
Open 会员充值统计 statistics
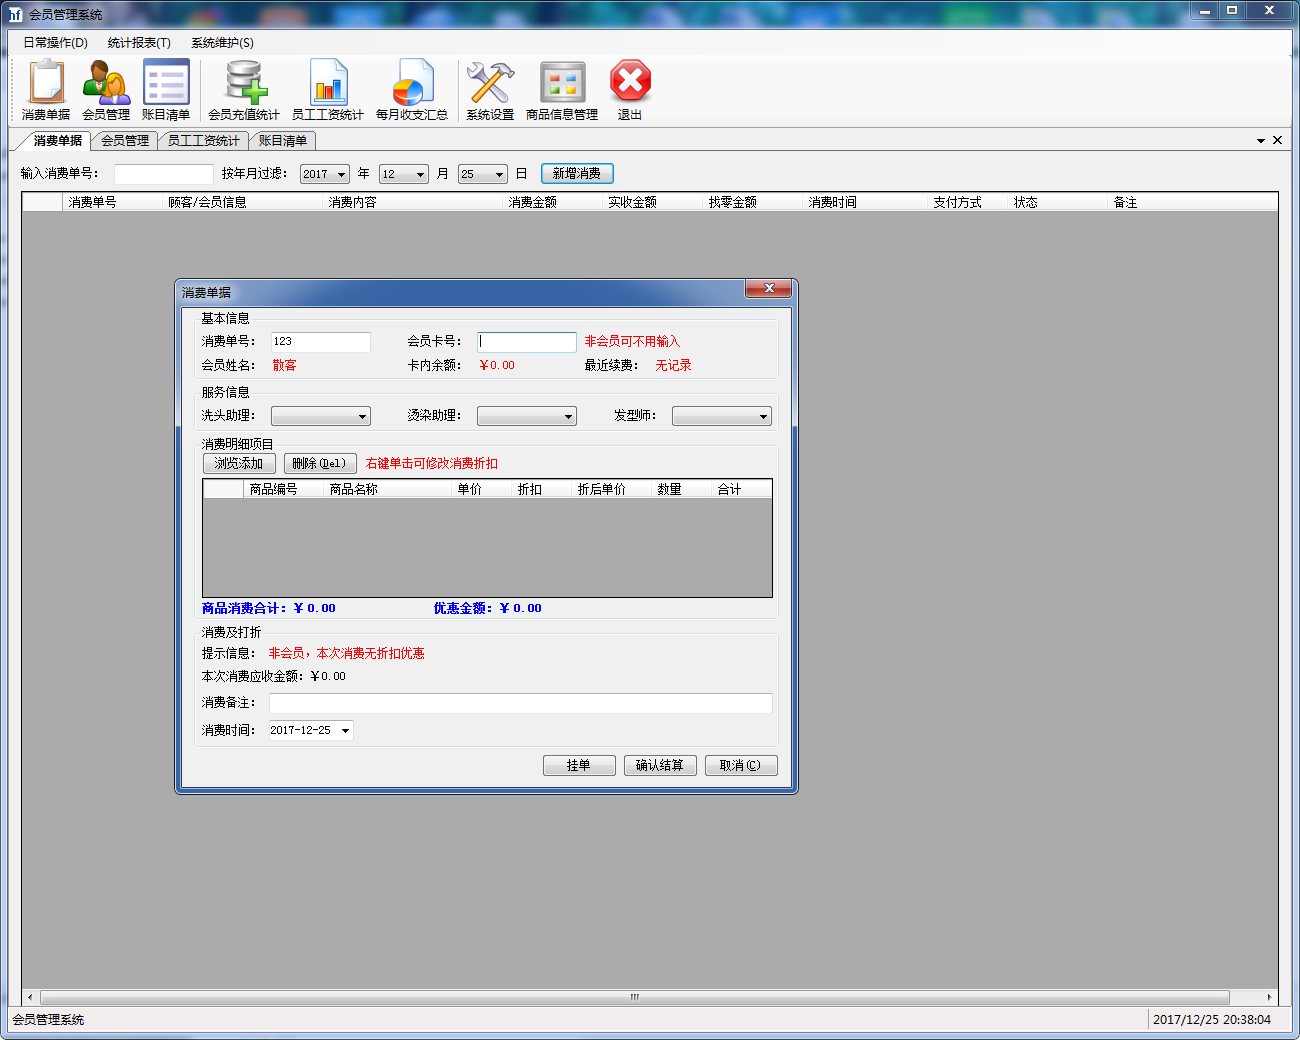(243, 88)
